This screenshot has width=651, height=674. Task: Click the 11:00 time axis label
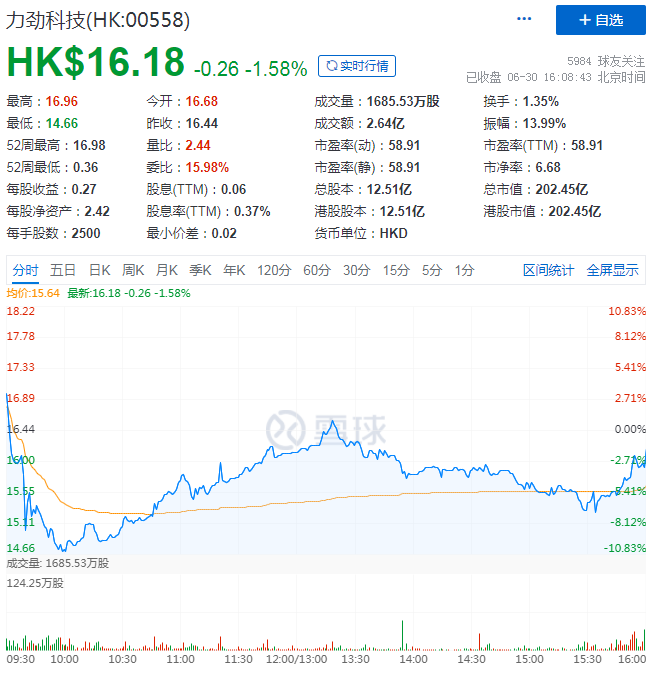180,659
